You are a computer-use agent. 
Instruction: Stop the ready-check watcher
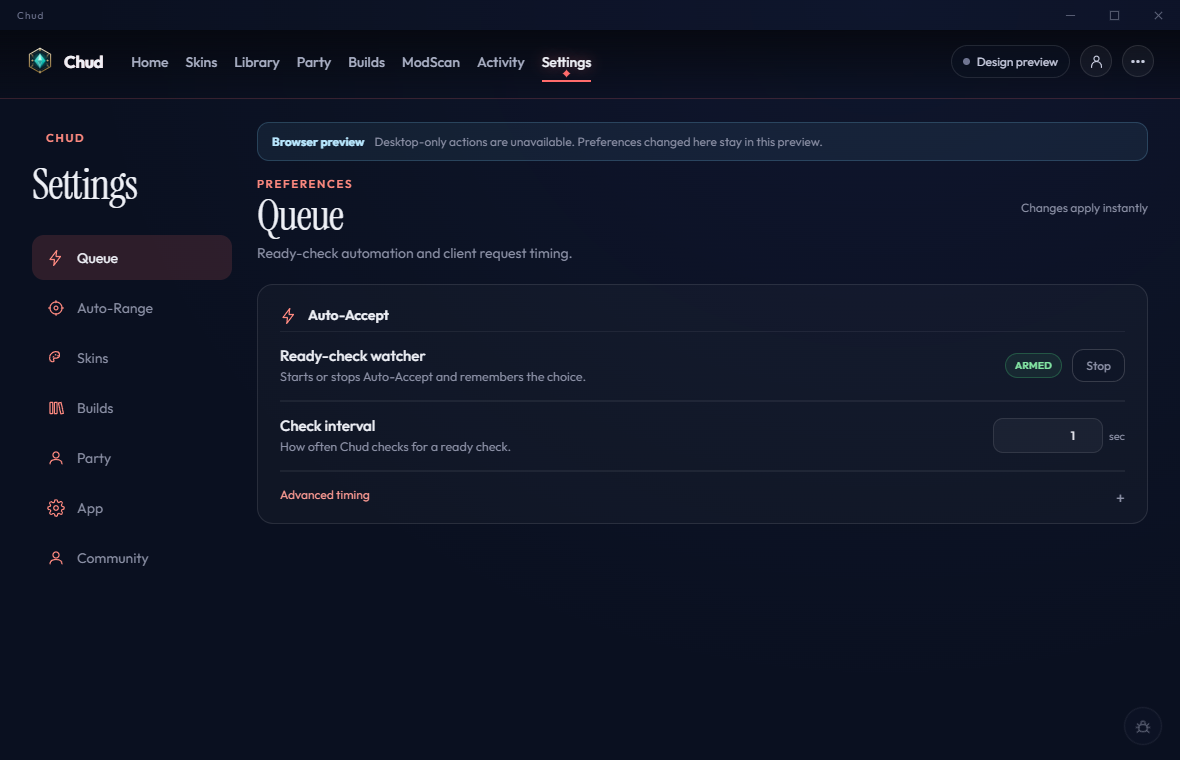(x=1098, y=366)
